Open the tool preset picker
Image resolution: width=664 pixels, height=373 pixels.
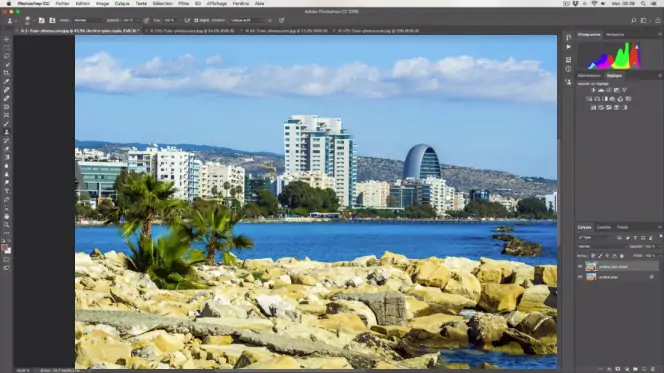point(11,20)
